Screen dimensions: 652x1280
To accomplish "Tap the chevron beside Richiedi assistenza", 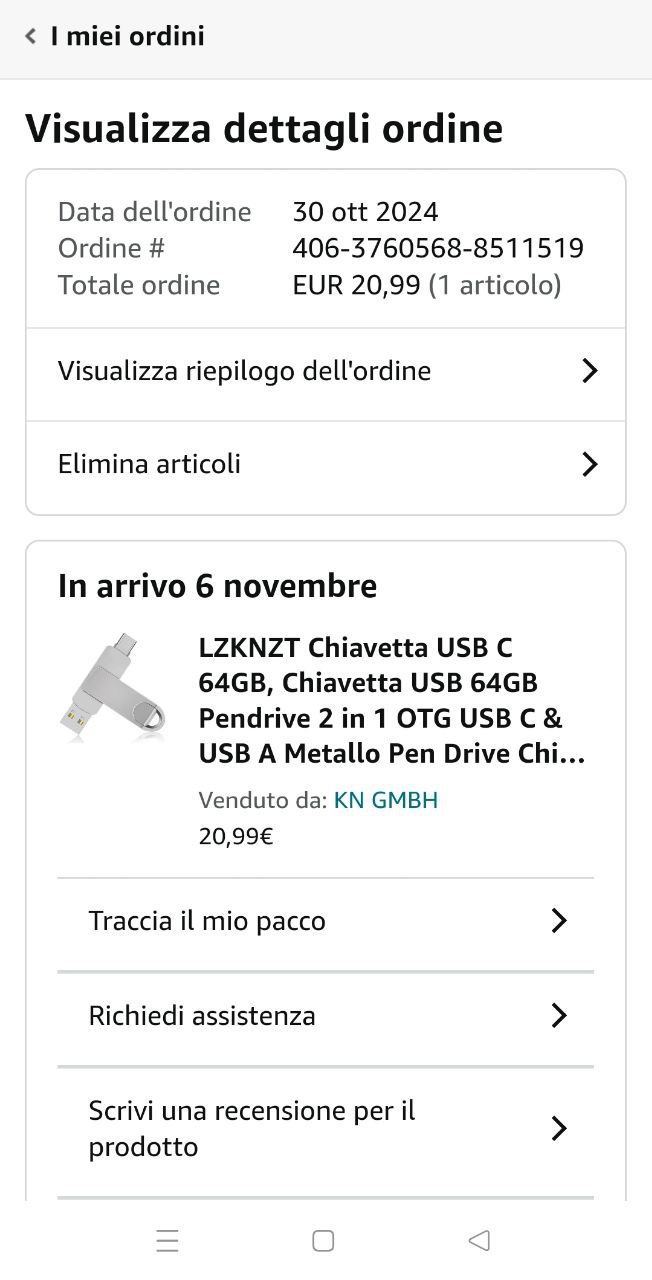I will point(559,1016).
